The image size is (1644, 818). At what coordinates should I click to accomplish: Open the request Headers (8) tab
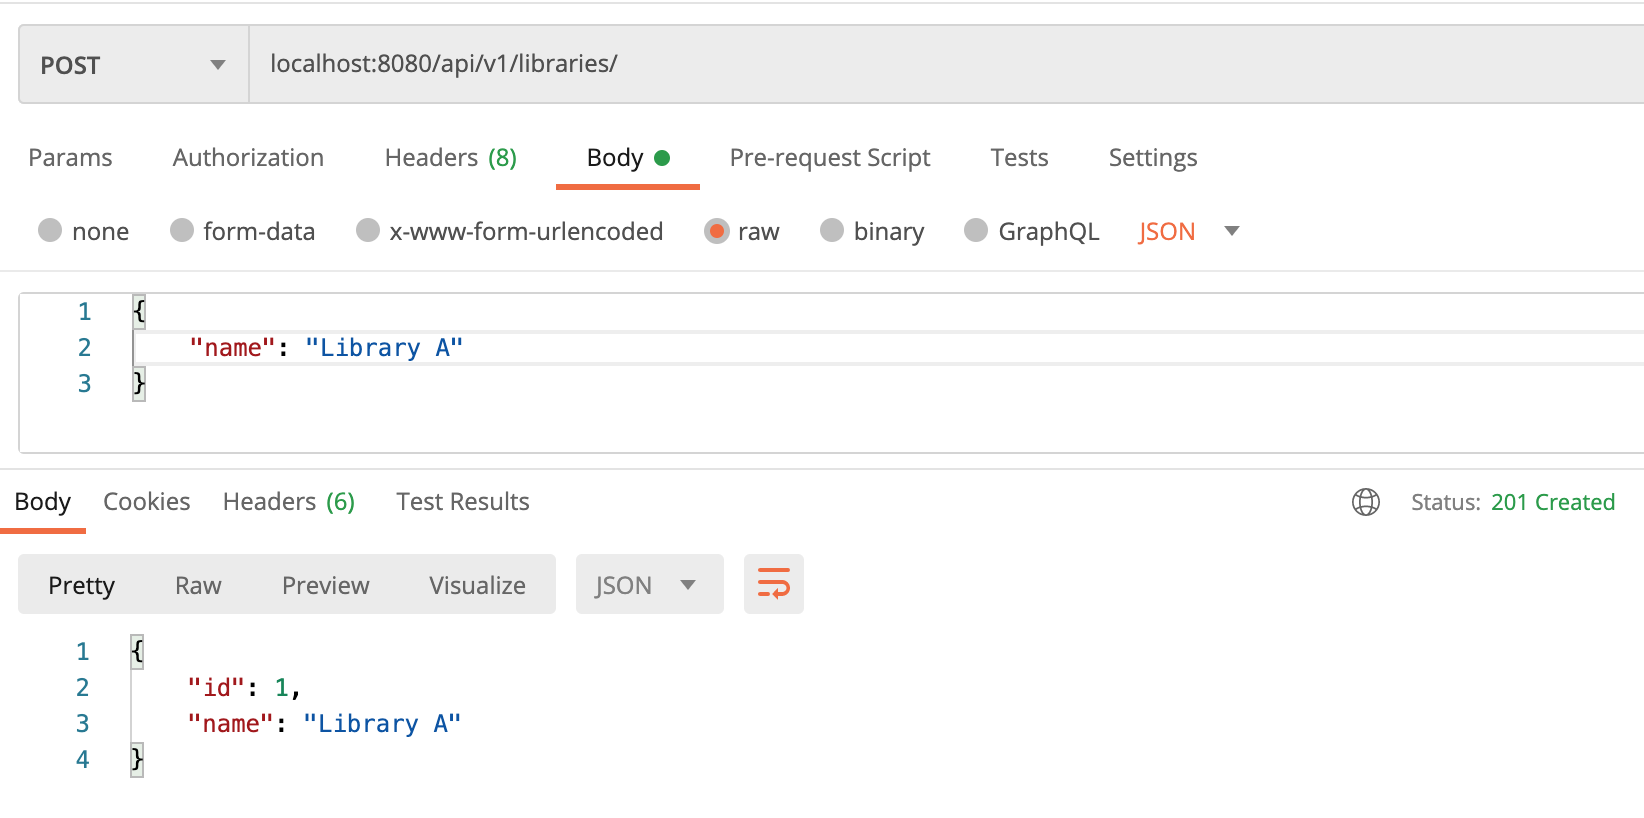point(450,158)
